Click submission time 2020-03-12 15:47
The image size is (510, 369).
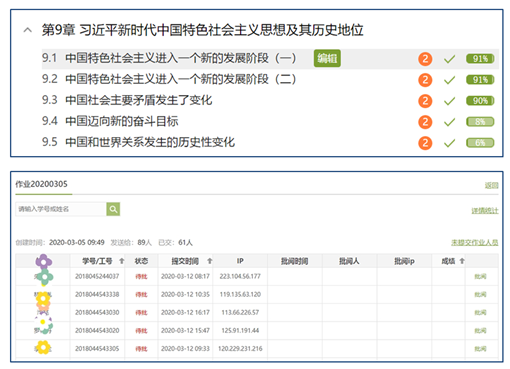click(x=185, y=331)
